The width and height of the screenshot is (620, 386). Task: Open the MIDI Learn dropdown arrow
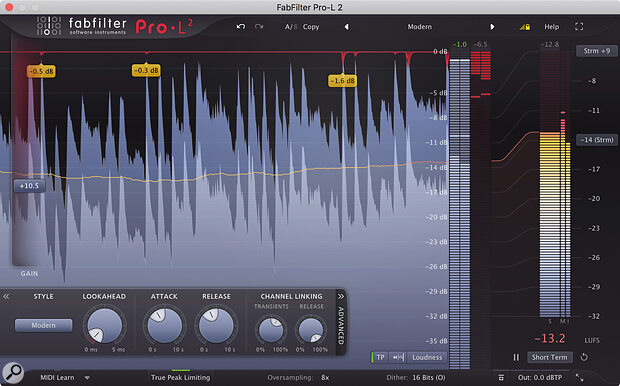click(x=87, y=378)
